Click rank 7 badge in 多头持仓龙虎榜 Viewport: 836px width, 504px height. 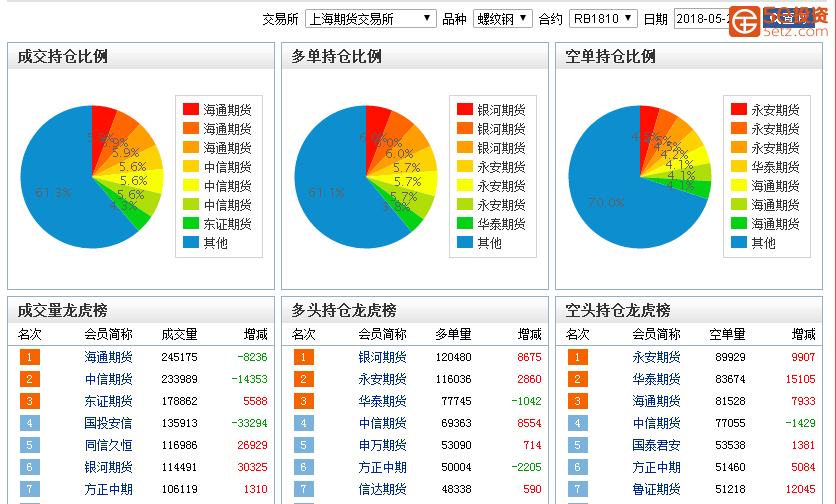[x=304, y=489]
